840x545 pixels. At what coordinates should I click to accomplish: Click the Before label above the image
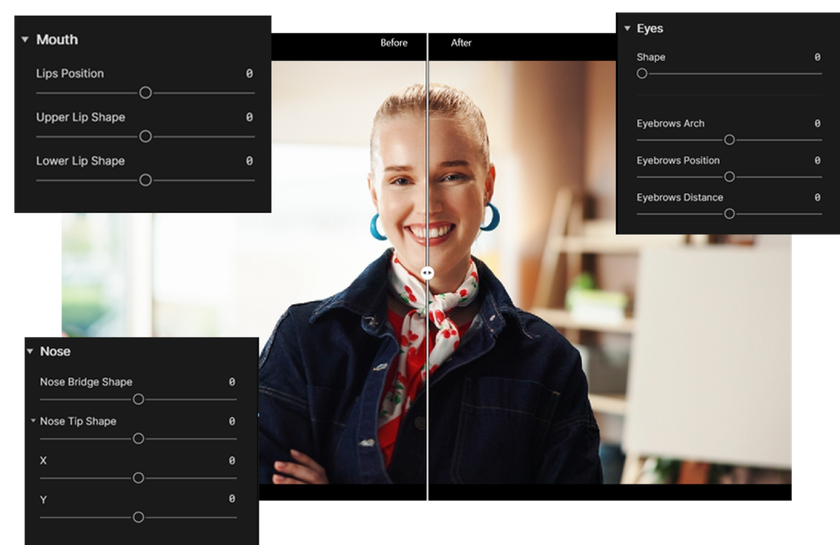point(394,43)
